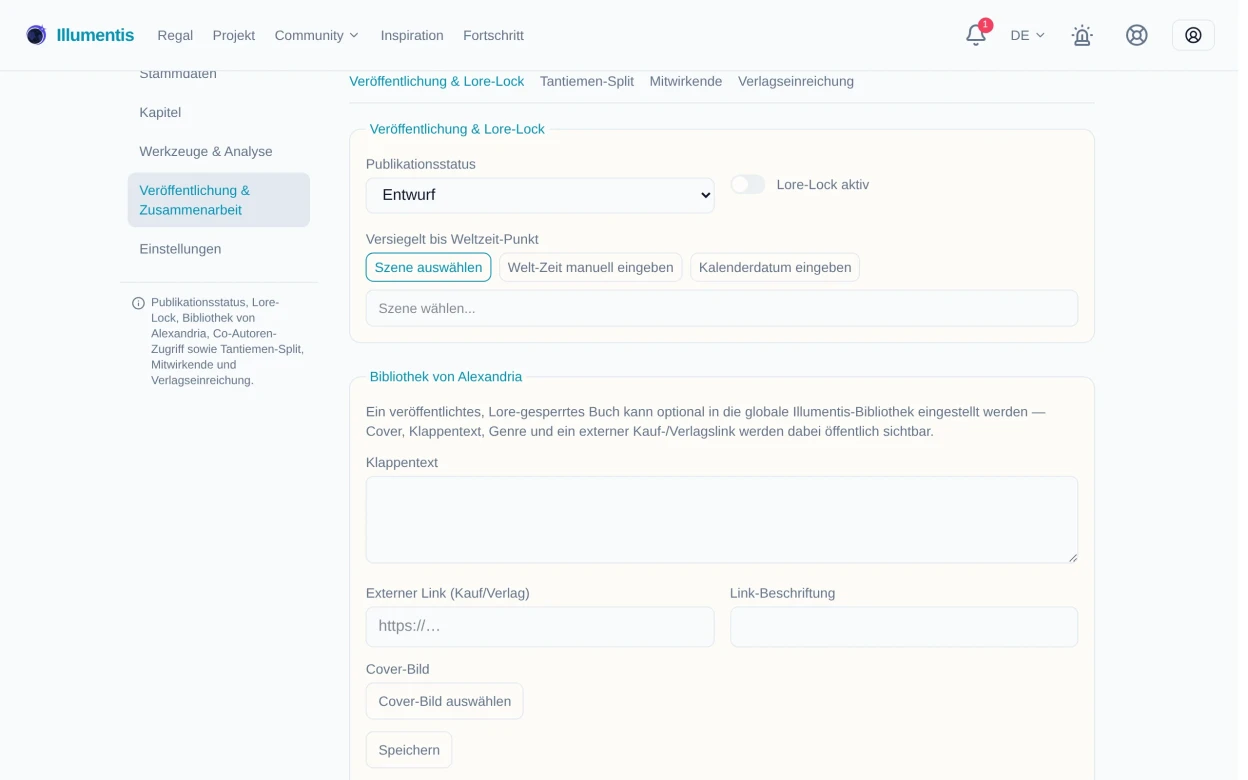Toggle the Lore-Lock aktiv switch
Image resolution: width=1248 pixels, height=780 pixels.
[748, 185]
